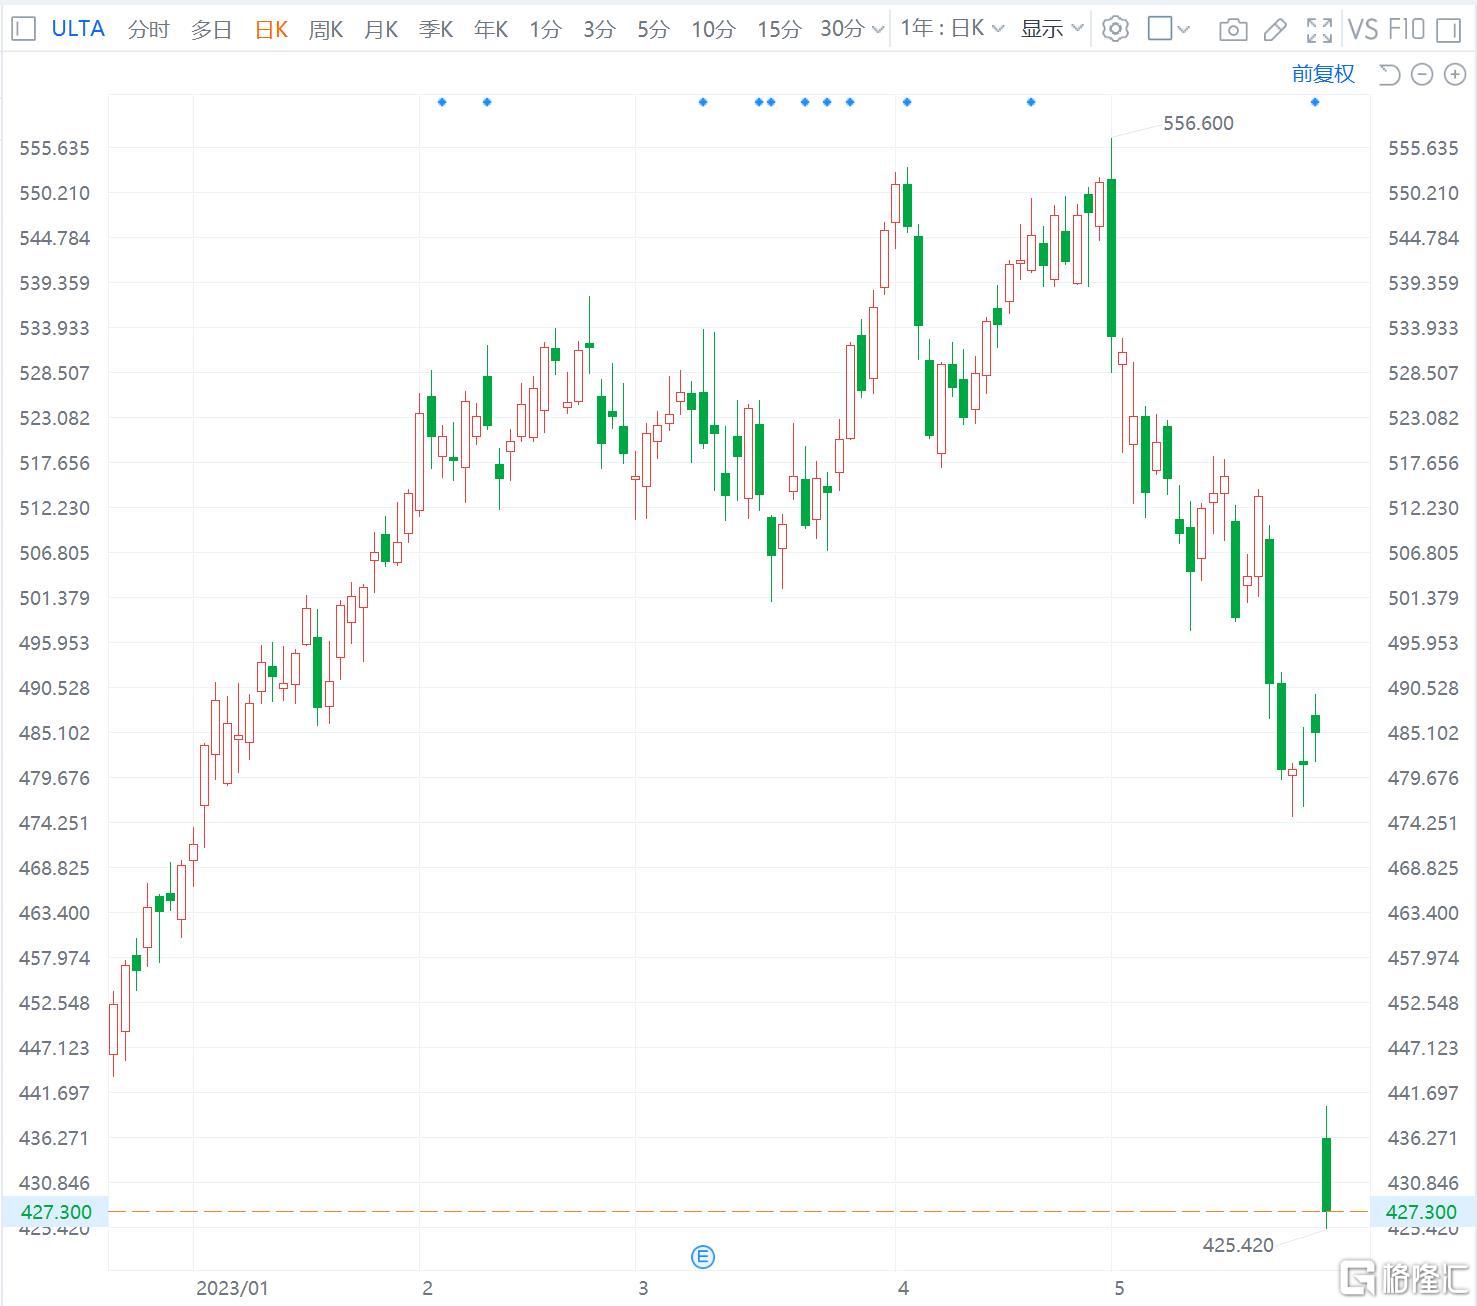Open the F10 company info
Screen dimensions: 1477x1306
click(x=1405, y=29)
